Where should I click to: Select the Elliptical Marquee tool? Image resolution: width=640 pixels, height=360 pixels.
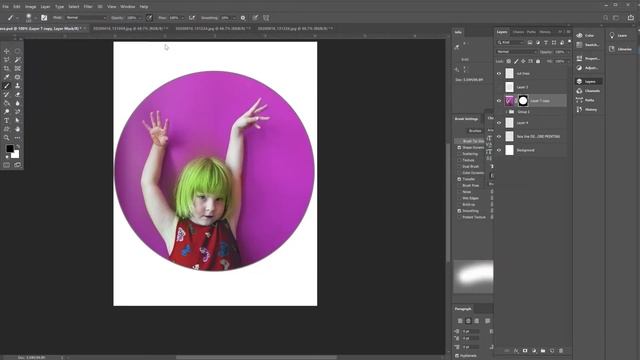point(18,51)
